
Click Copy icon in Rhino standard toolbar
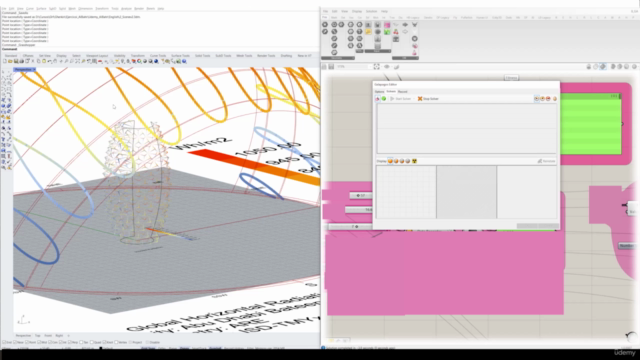[38, 61]
